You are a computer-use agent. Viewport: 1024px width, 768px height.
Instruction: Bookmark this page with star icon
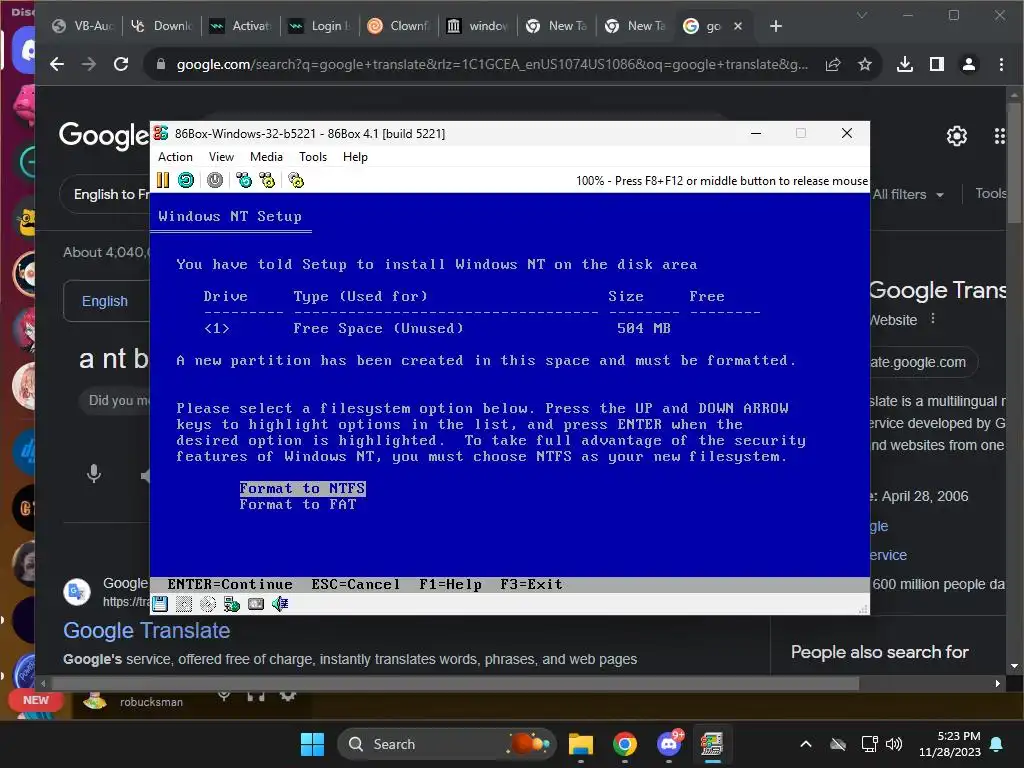coord(865,64)
